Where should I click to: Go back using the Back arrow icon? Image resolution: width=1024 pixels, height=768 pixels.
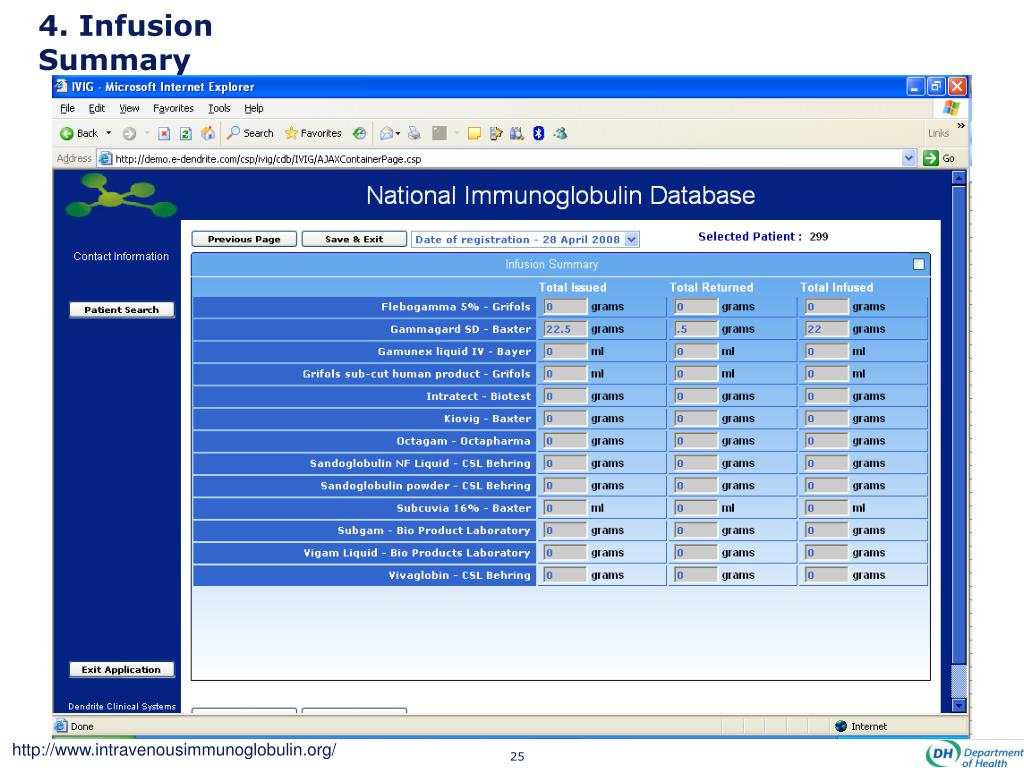coord(67,134)
